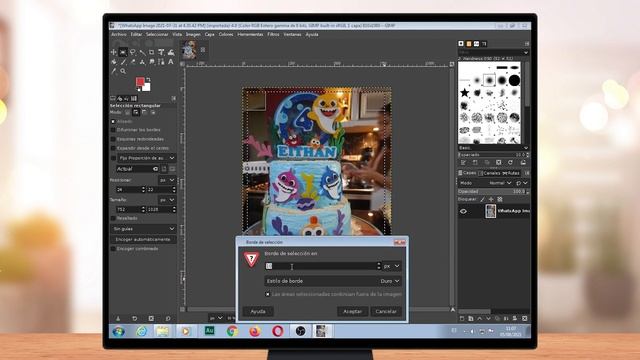The height and width of the screenshot is (360, 640).
Task: Hide the WhatsApp Image layer eye
Action: click(463, 211)
